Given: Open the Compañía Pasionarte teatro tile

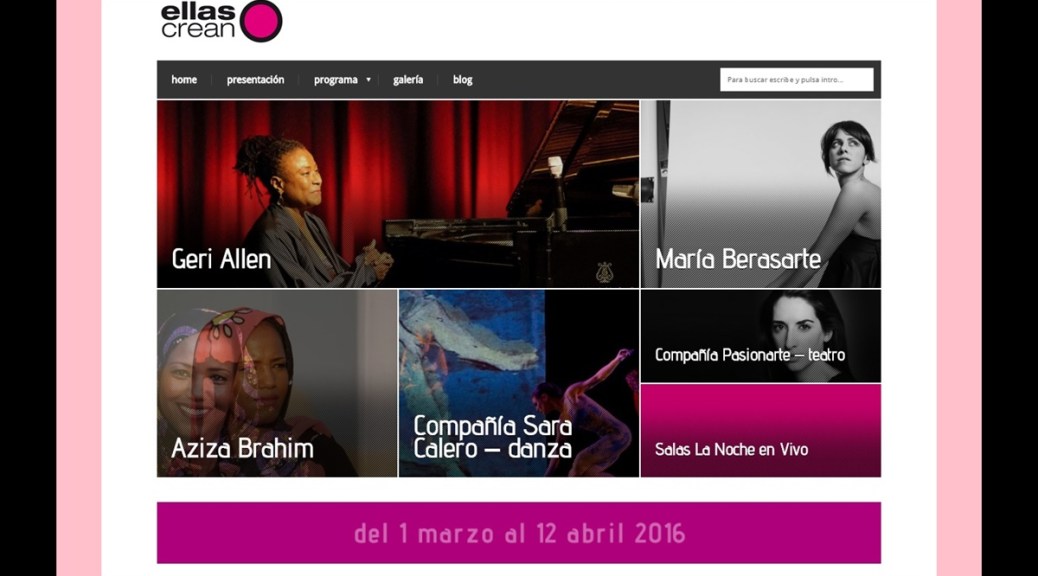Looking at the screenshot, I should point(761,336).
